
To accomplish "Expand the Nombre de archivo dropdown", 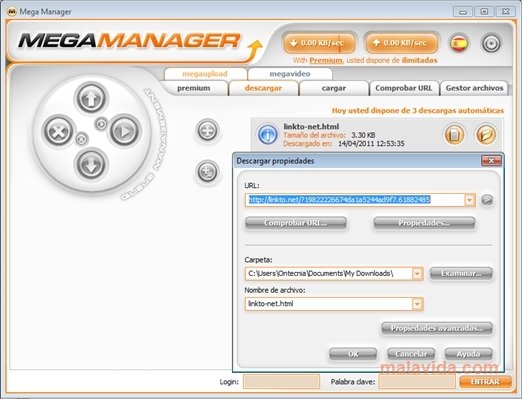I will (x=417, y=304).
